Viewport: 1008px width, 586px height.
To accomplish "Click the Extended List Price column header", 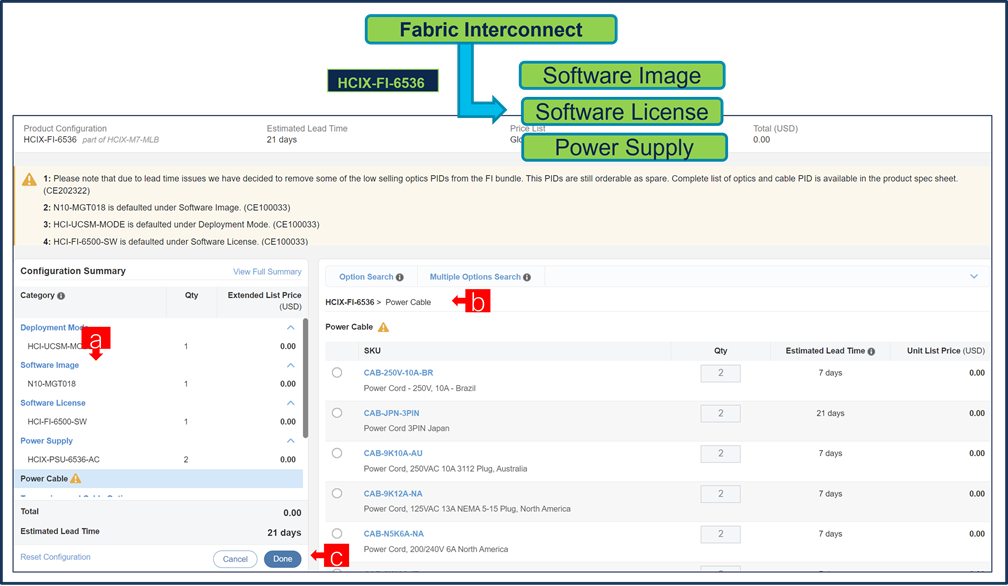I will point(264,301).
